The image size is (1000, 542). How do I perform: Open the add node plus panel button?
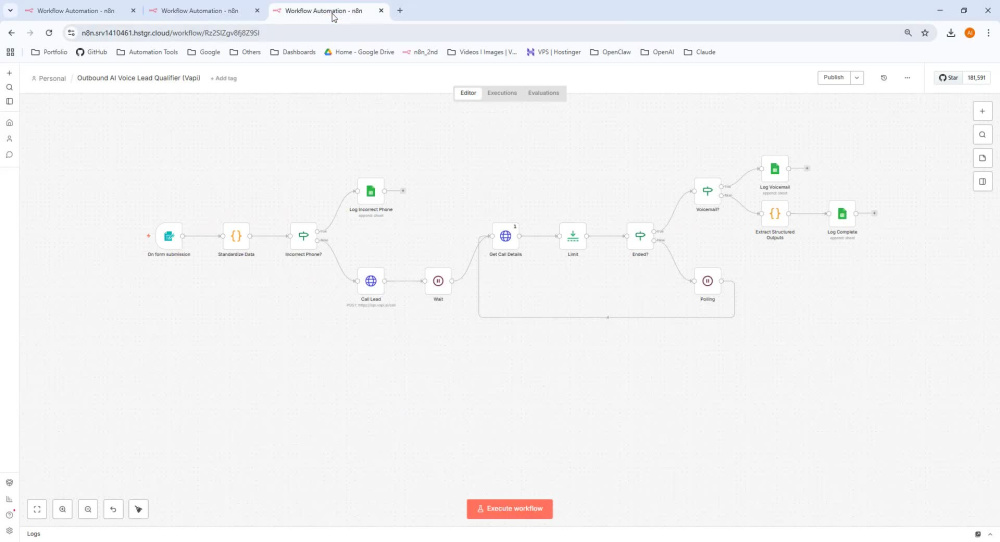pos(982,111)
